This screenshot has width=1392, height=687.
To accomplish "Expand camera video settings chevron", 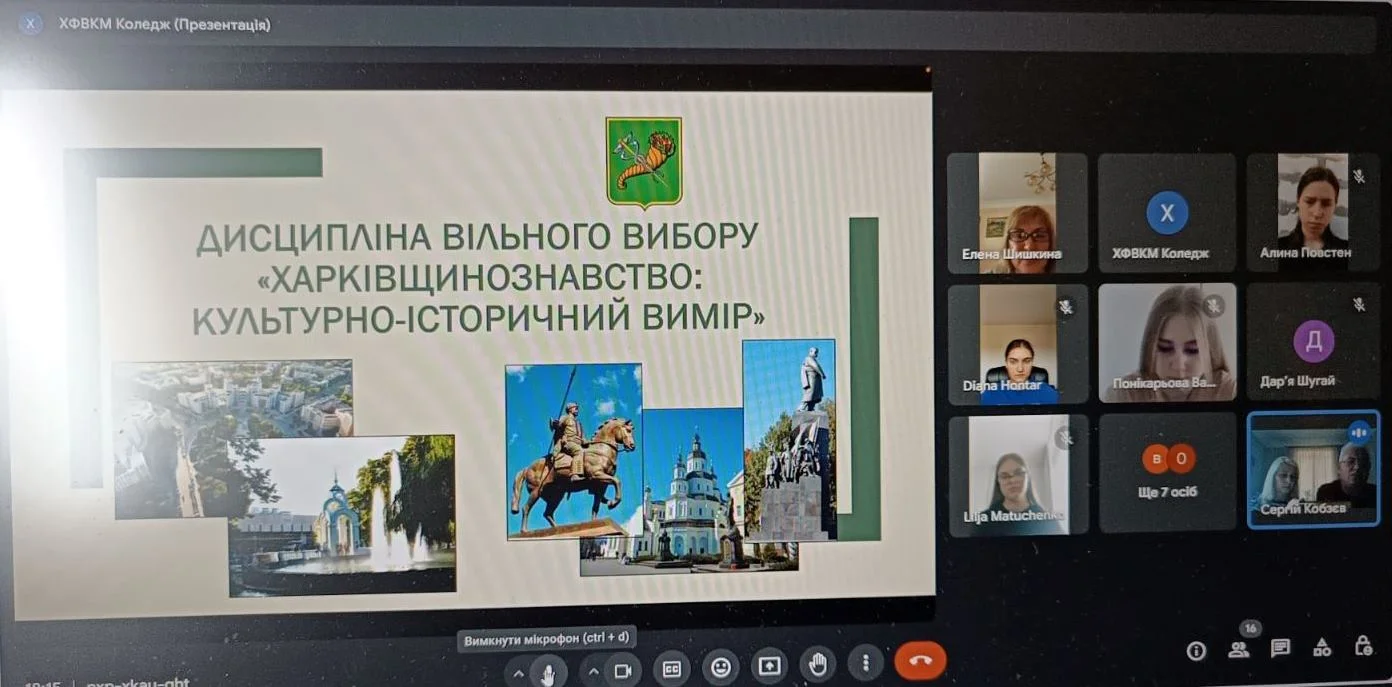I will tap(592, 671).
